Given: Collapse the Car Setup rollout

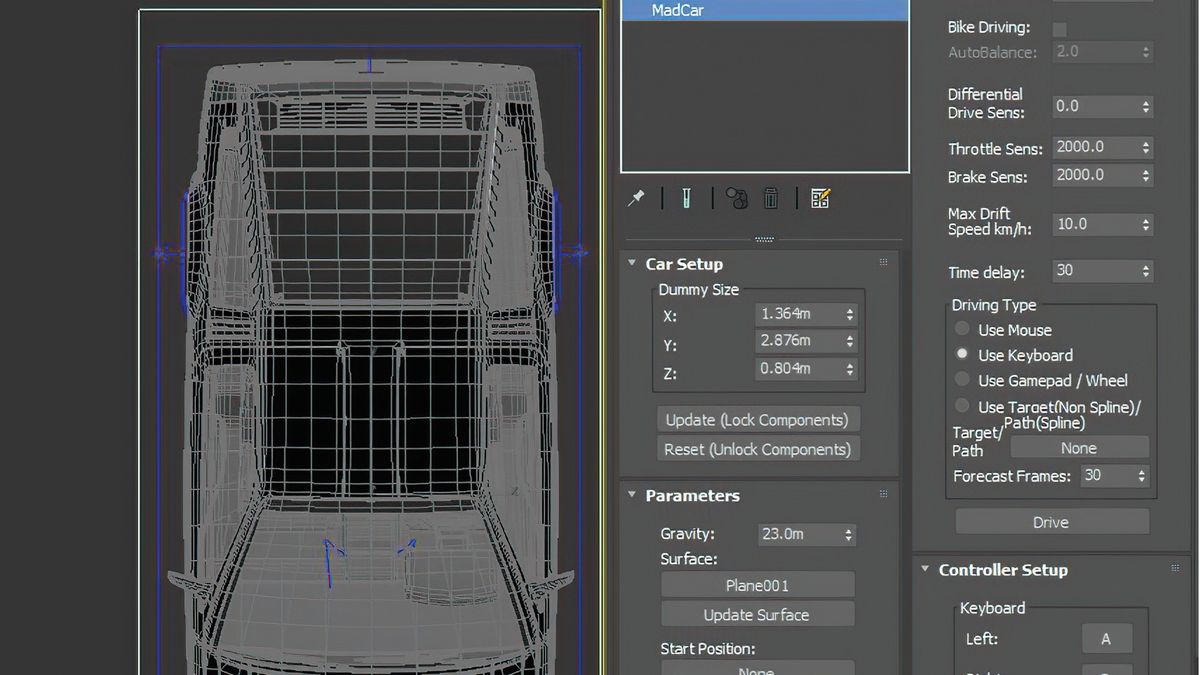Looking at the screenshot, I should pos(631,263).
